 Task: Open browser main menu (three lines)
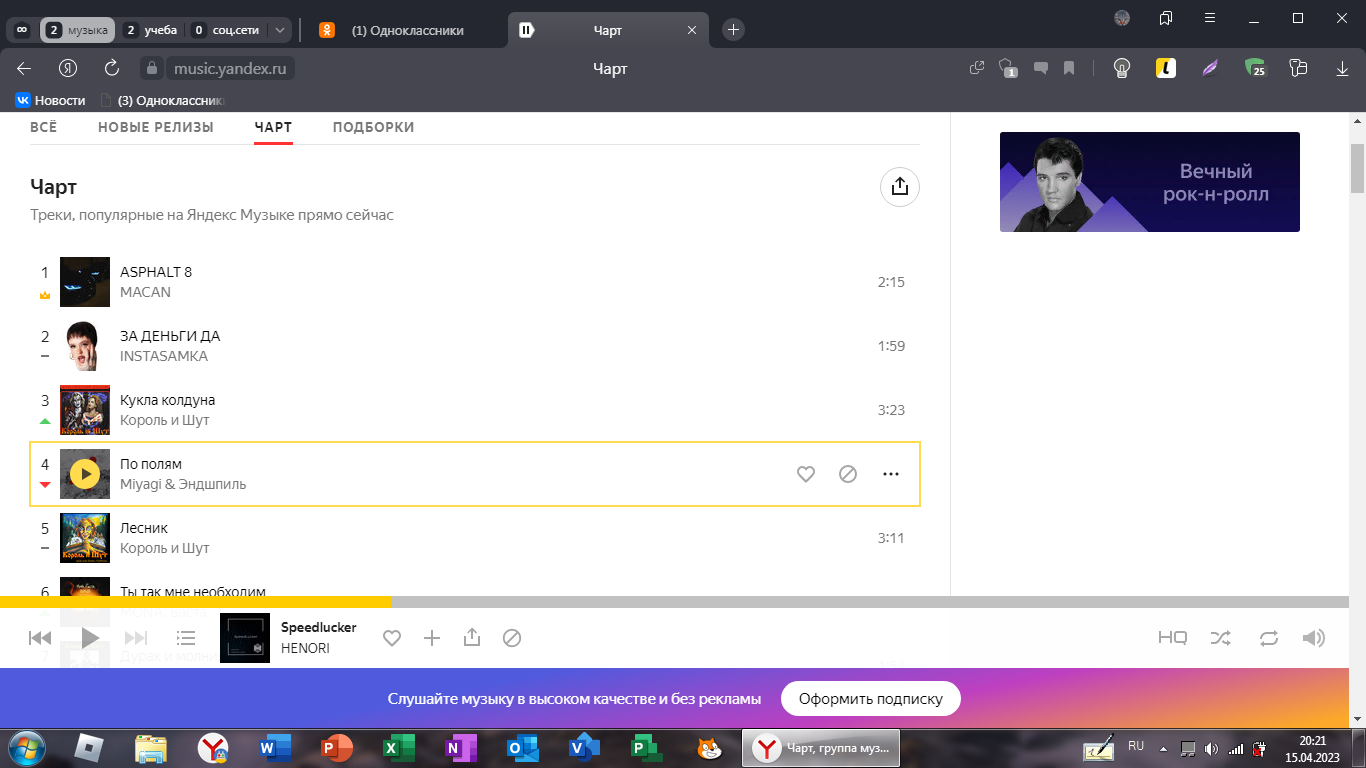(1211, 18)
